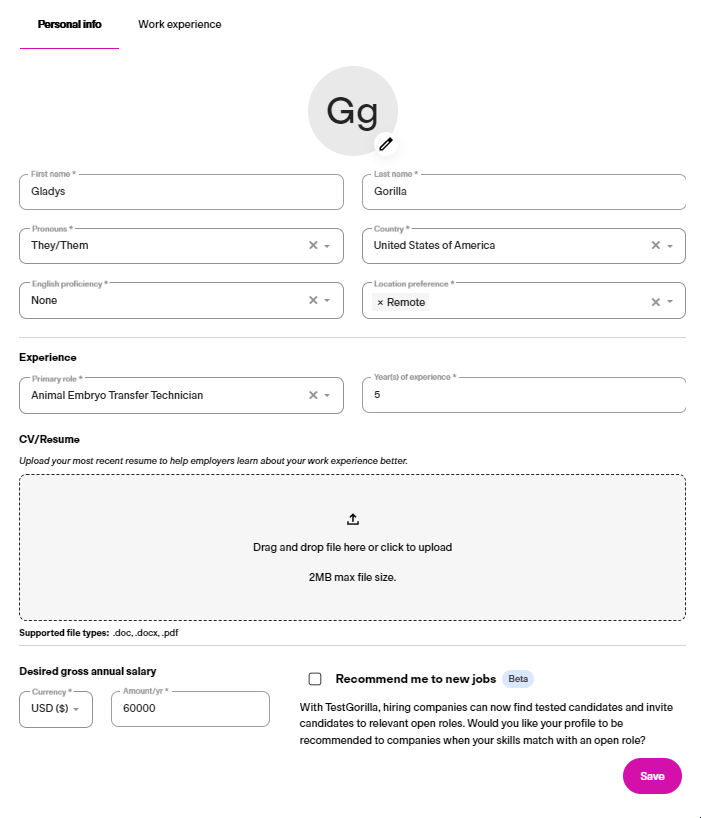Clear the Country field value
701x818 pixels.
click(x=656, y=245)
